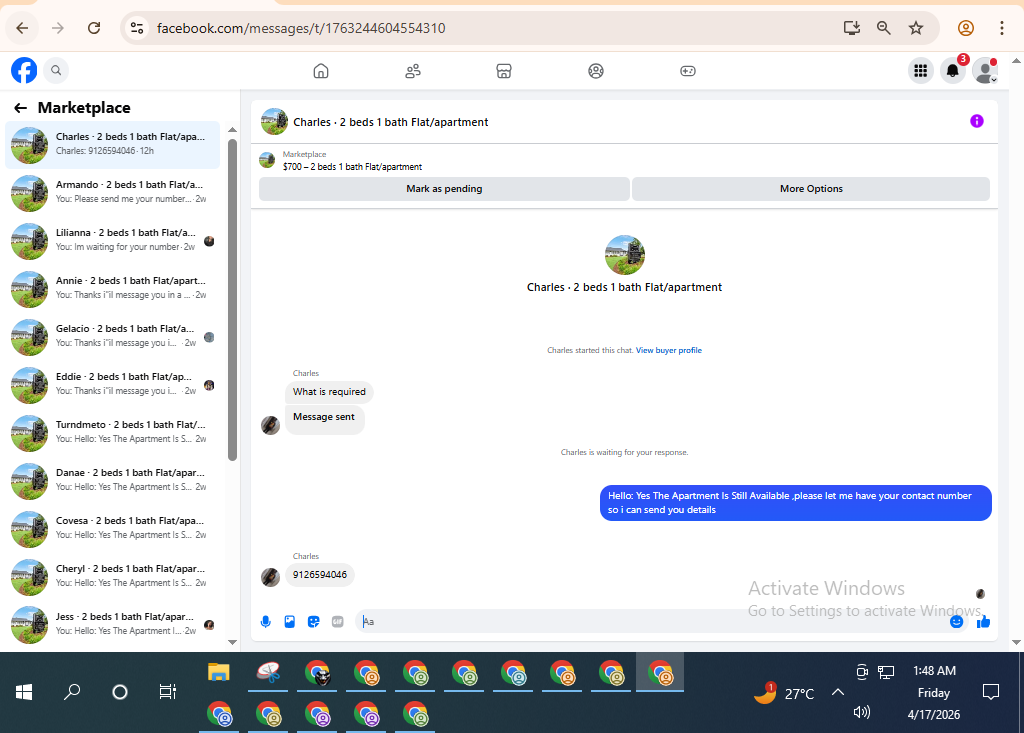Choose a sticker icon
Screen dimensions: 1024x733
tap(313, 622)
